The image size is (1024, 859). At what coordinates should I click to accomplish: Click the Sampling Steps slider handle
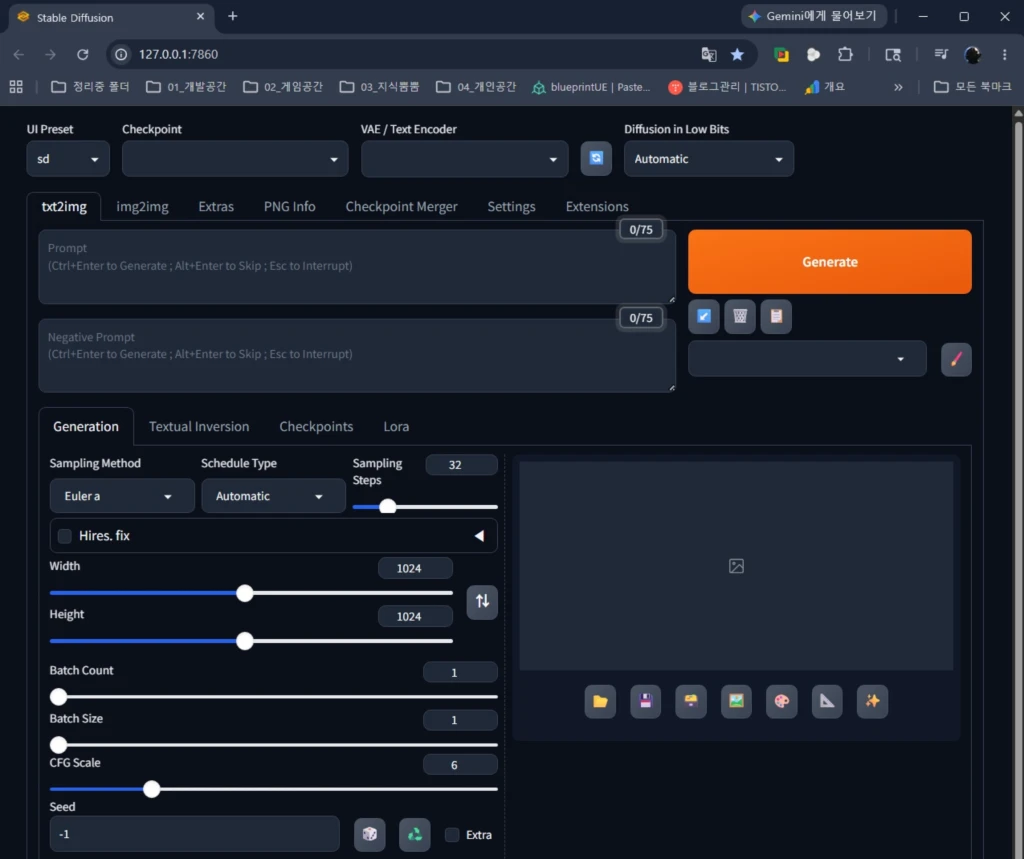[x=387, y=506]
